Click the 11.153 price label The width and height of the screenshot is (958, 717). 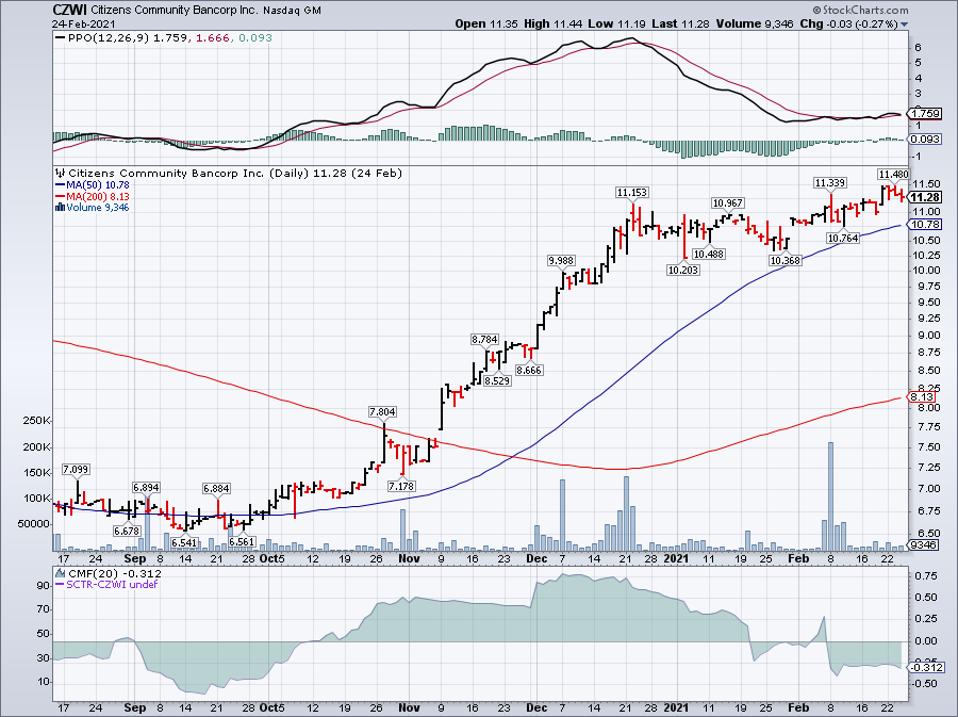pos(631,192)
